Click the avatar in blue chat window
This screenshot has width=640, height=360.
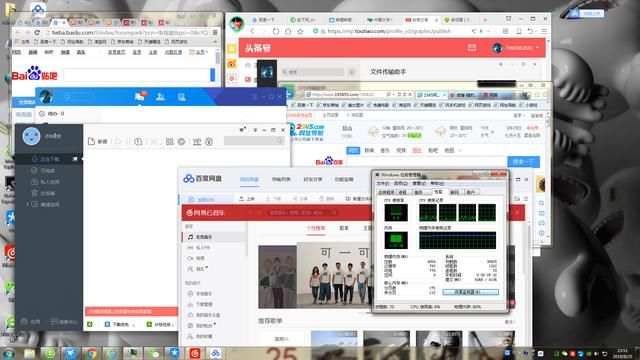tap(46, 97)
